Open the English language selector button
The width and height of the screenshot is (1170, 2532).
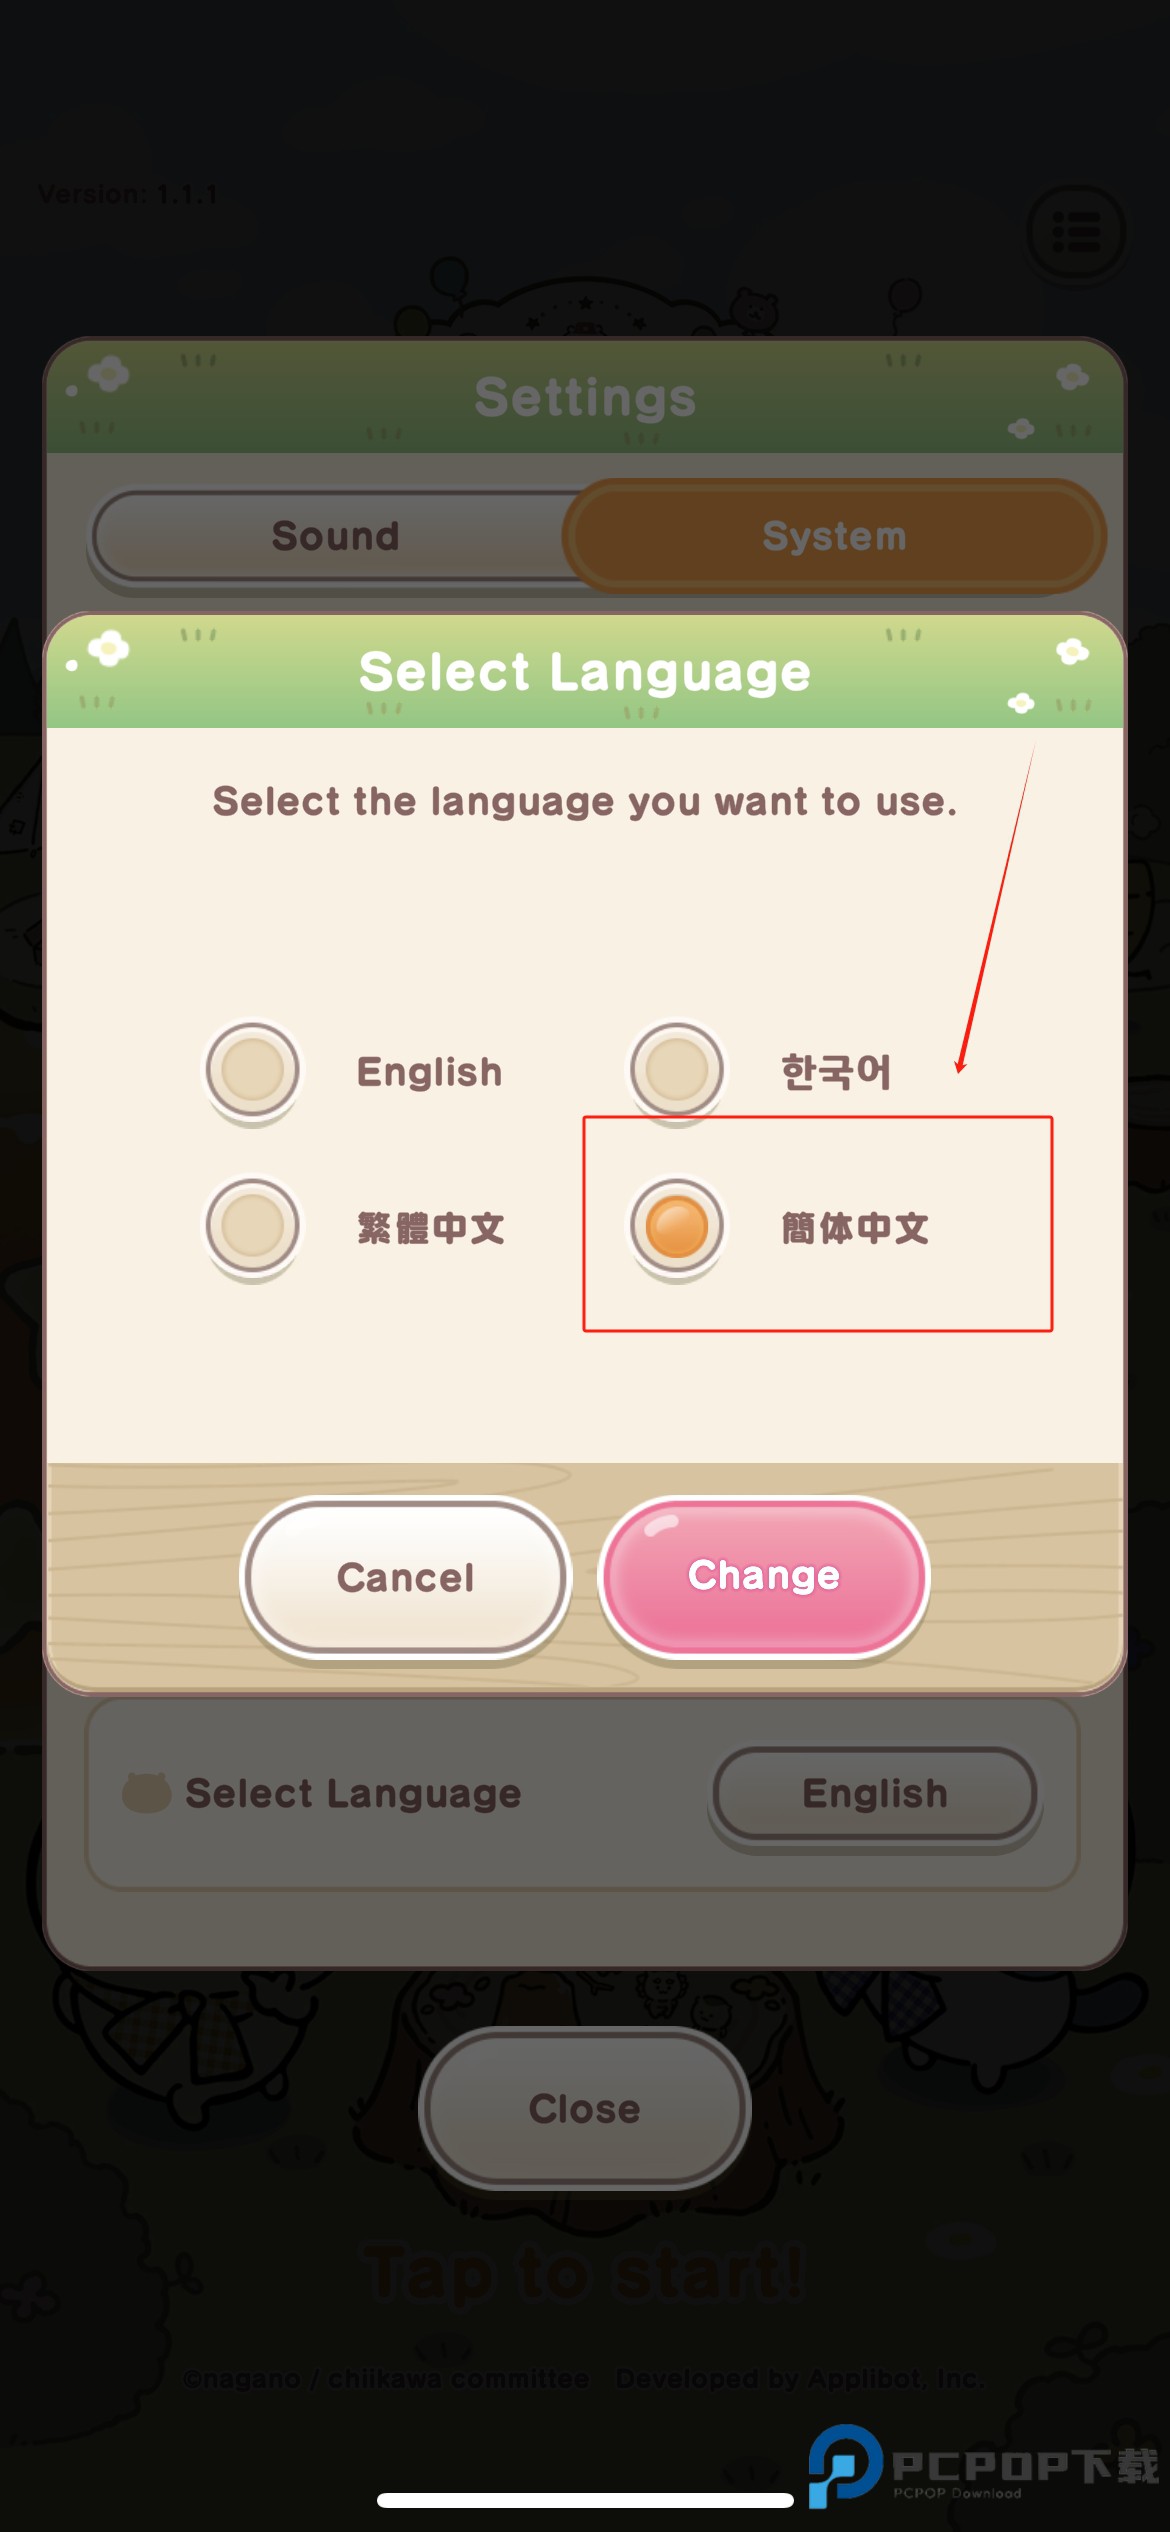tap(875, 1793)
